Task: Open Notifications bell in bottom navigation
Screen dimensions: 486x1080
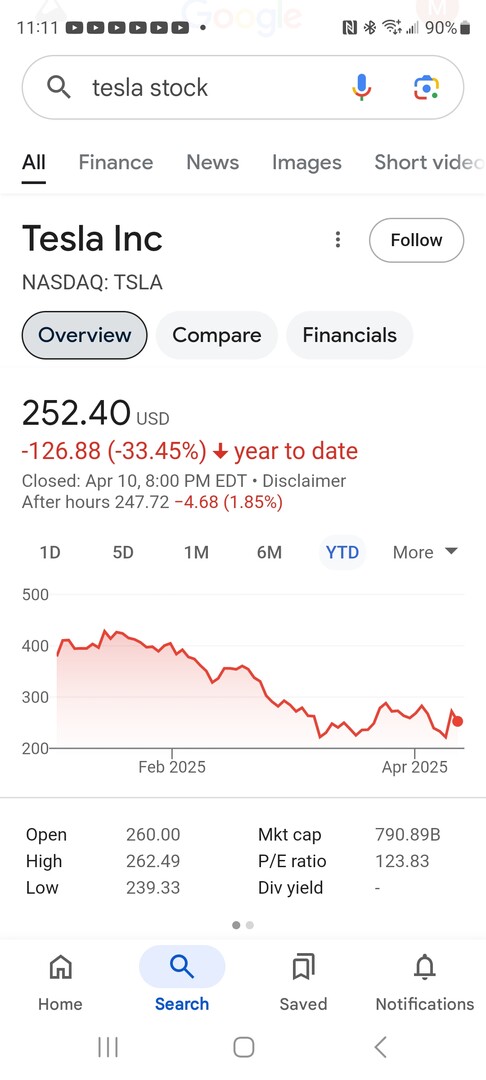Action: tap(425, 982)
